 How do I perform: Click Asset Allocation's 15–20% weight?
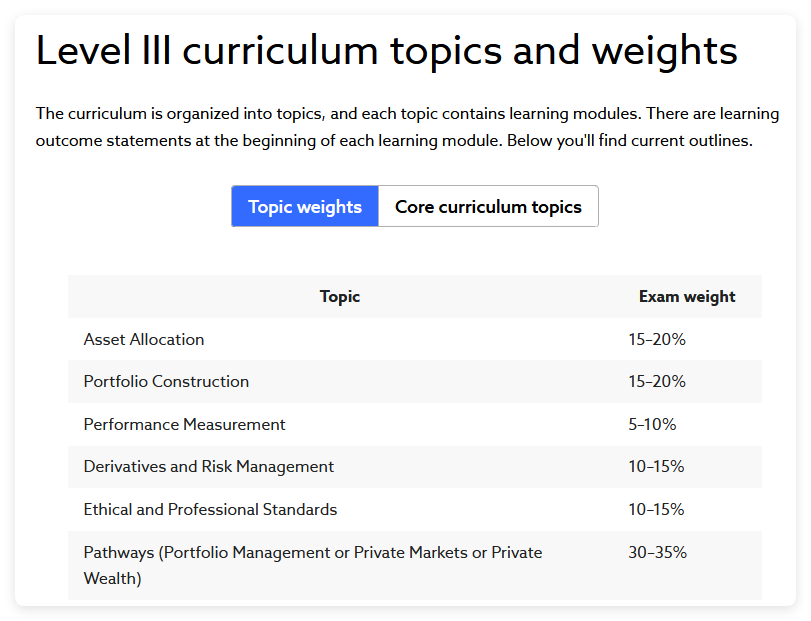point(657,339)
